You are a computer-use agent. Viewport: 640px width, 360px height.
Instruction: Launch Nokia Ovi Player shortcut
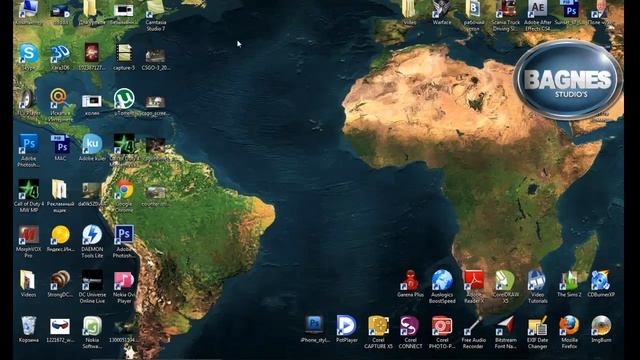pyautogui.click(x=124, y=280)
